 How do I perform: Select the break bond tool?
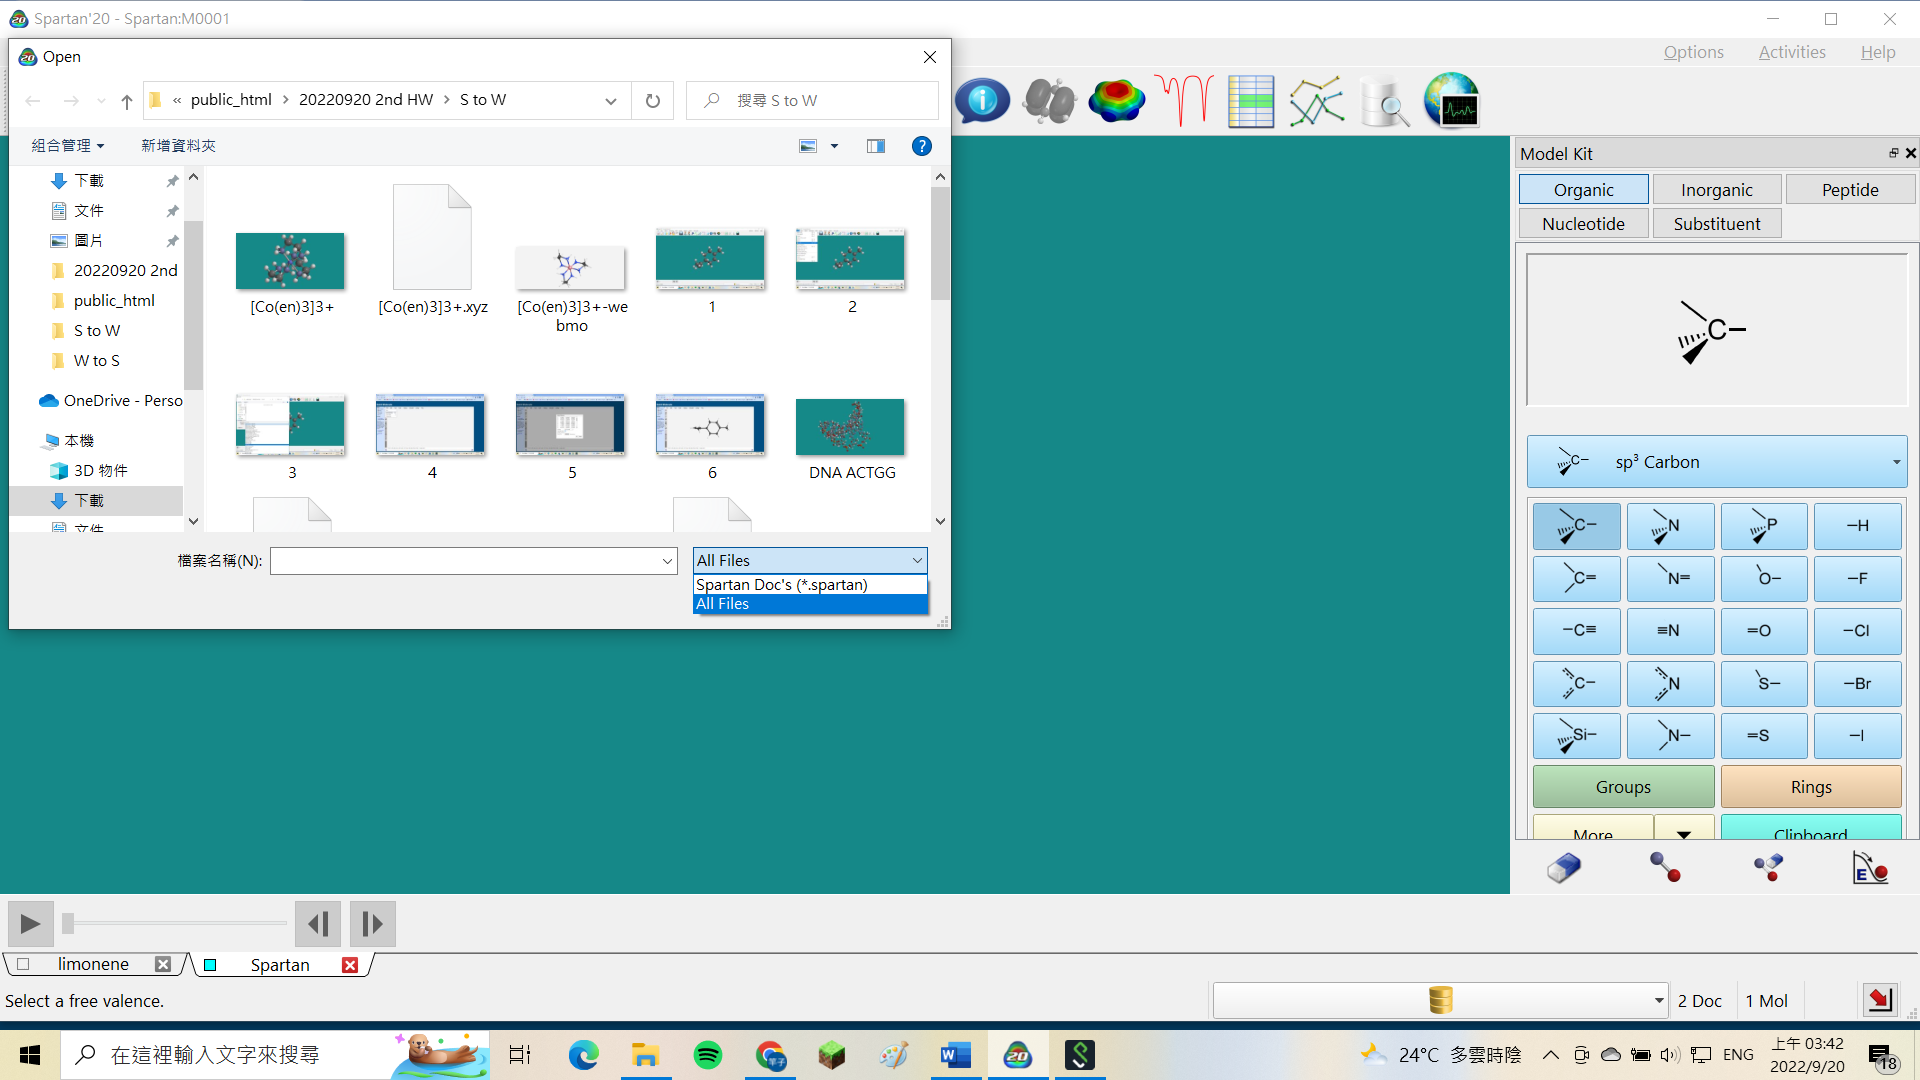(1768, 867)
